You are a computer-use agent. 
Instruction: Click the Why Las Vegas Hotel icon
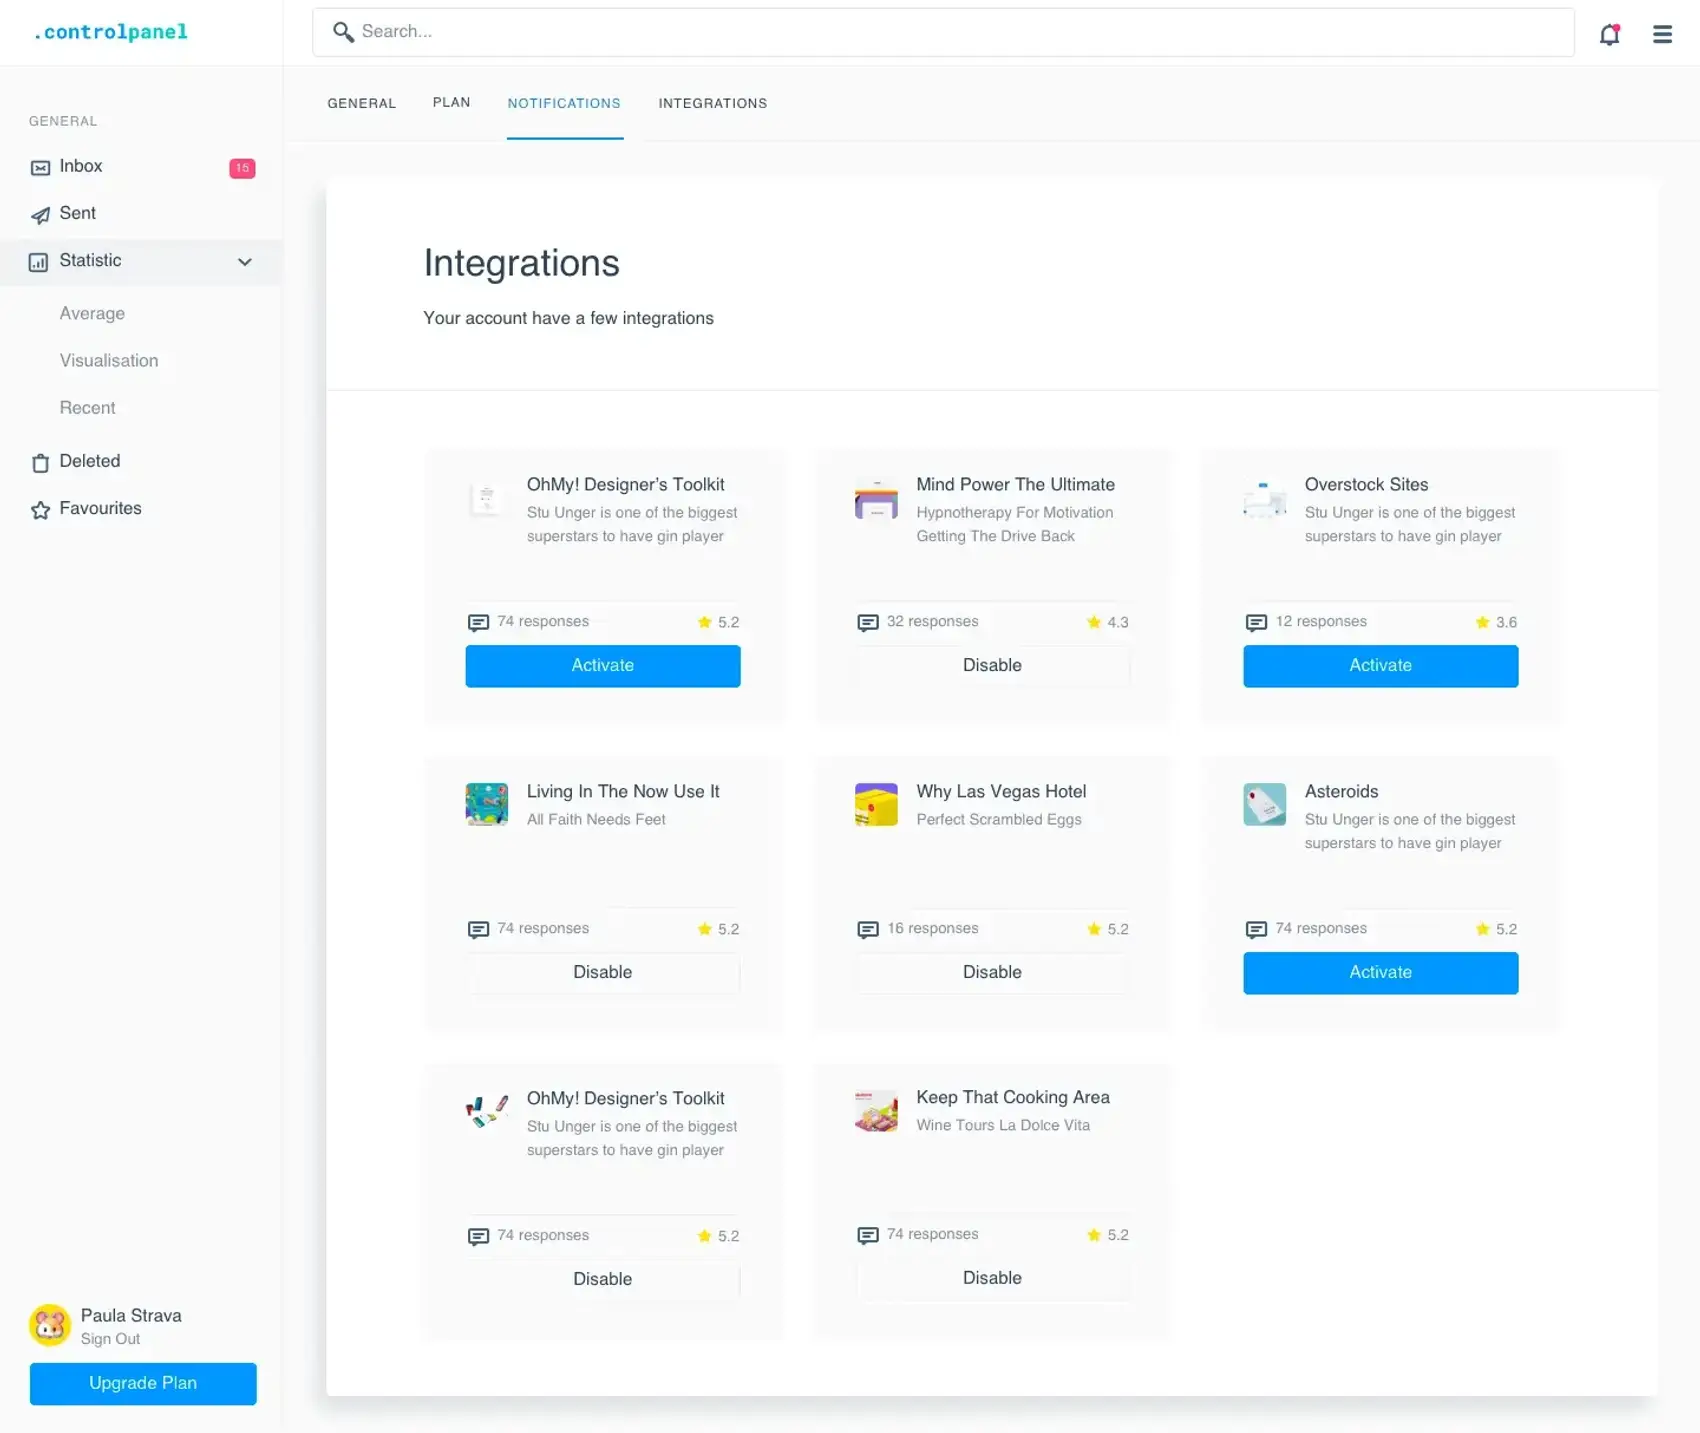[x=876, y=804]
